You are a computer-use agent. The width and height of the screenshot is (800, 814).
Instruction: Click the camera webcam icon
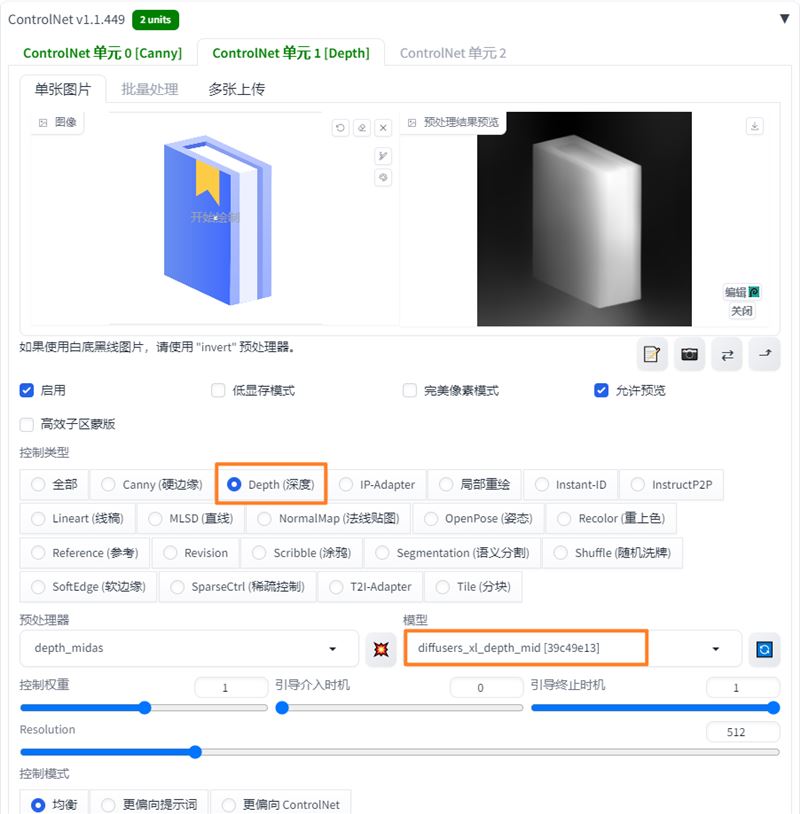pos(689,355)
